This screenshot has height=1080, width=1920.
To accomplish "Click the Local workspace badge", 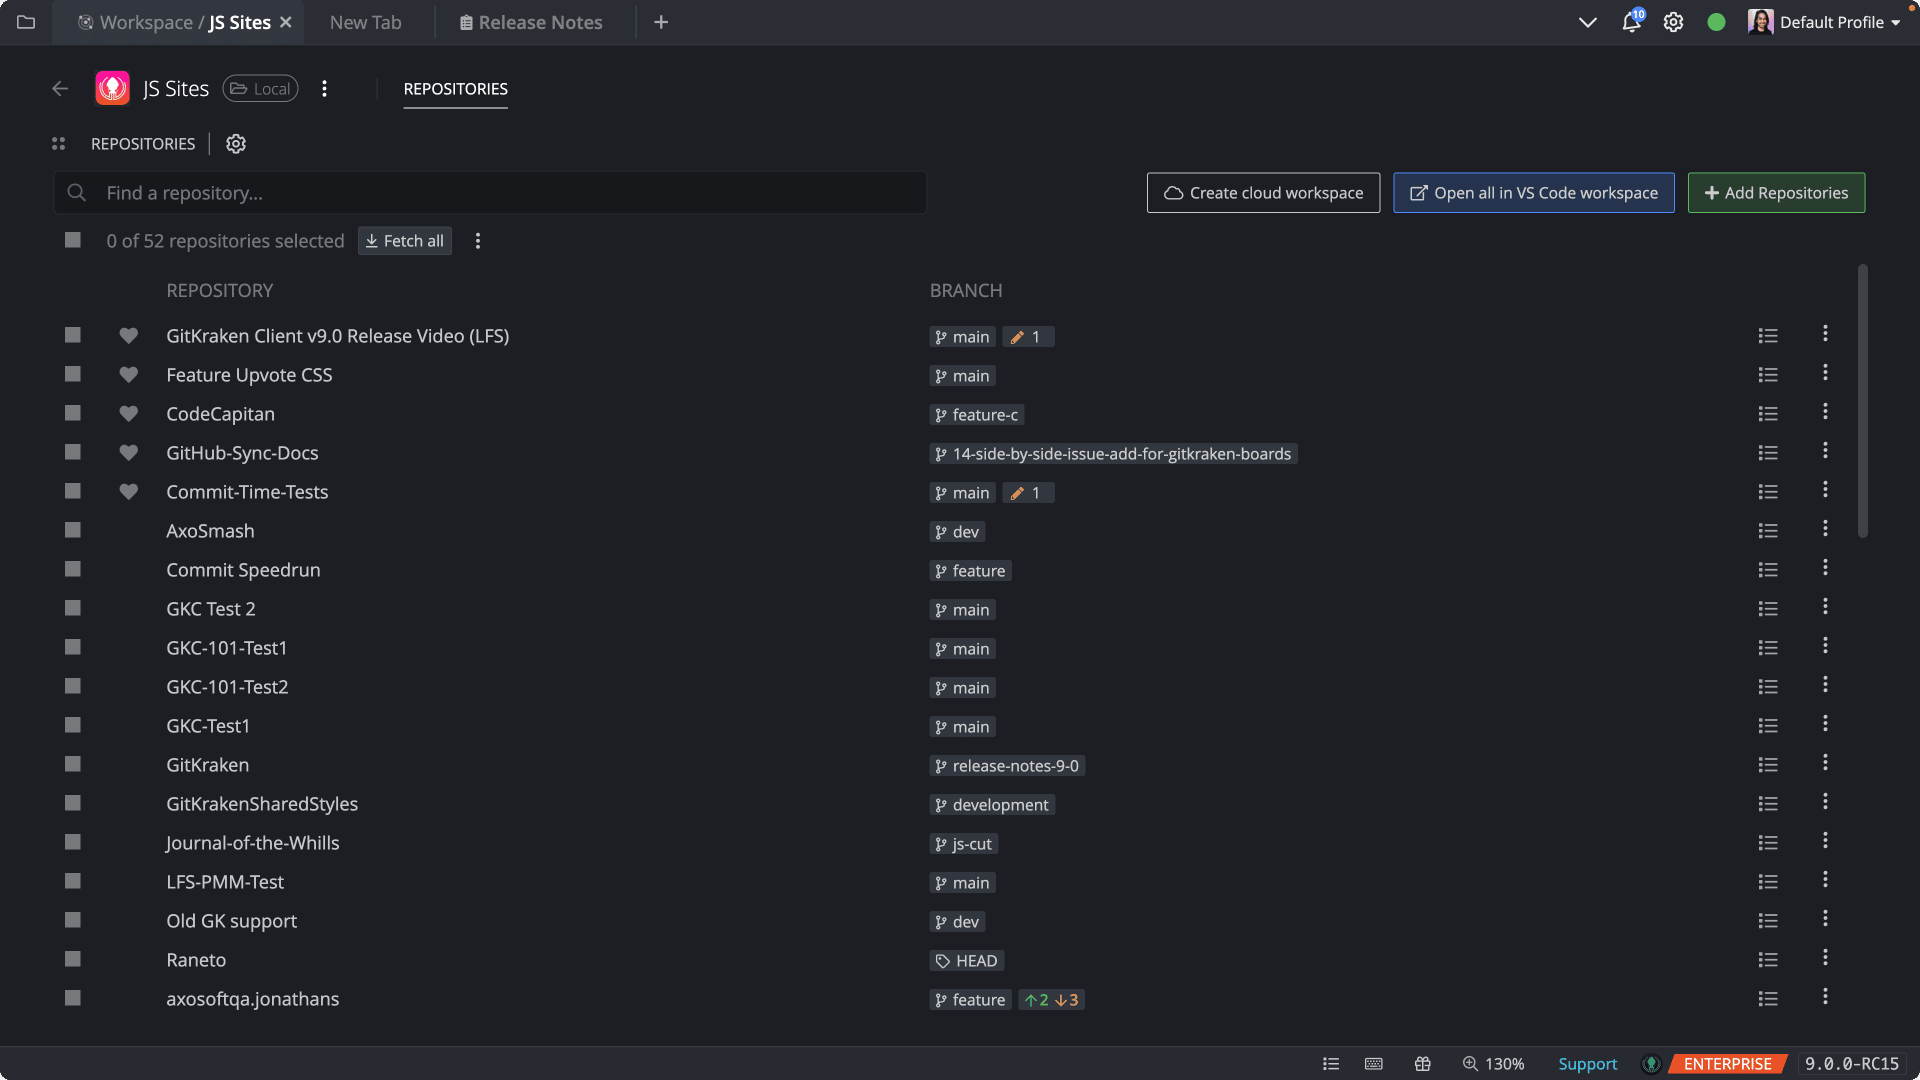I will (260, 89).
